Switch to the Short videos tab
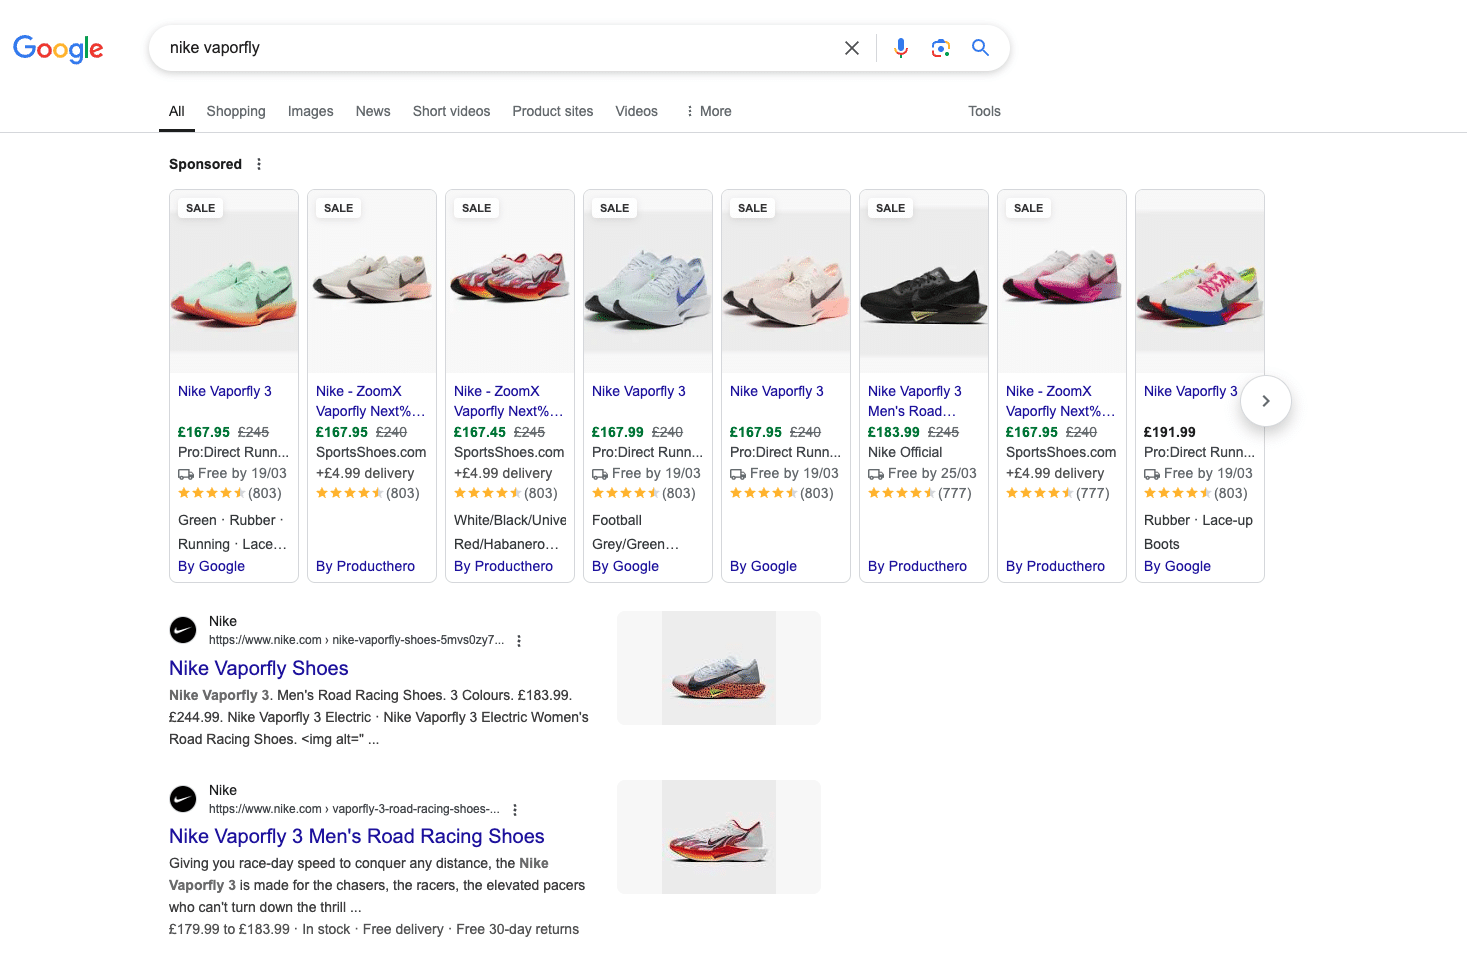Viewport: 1467px width, 962px height. tap(451, 111)
